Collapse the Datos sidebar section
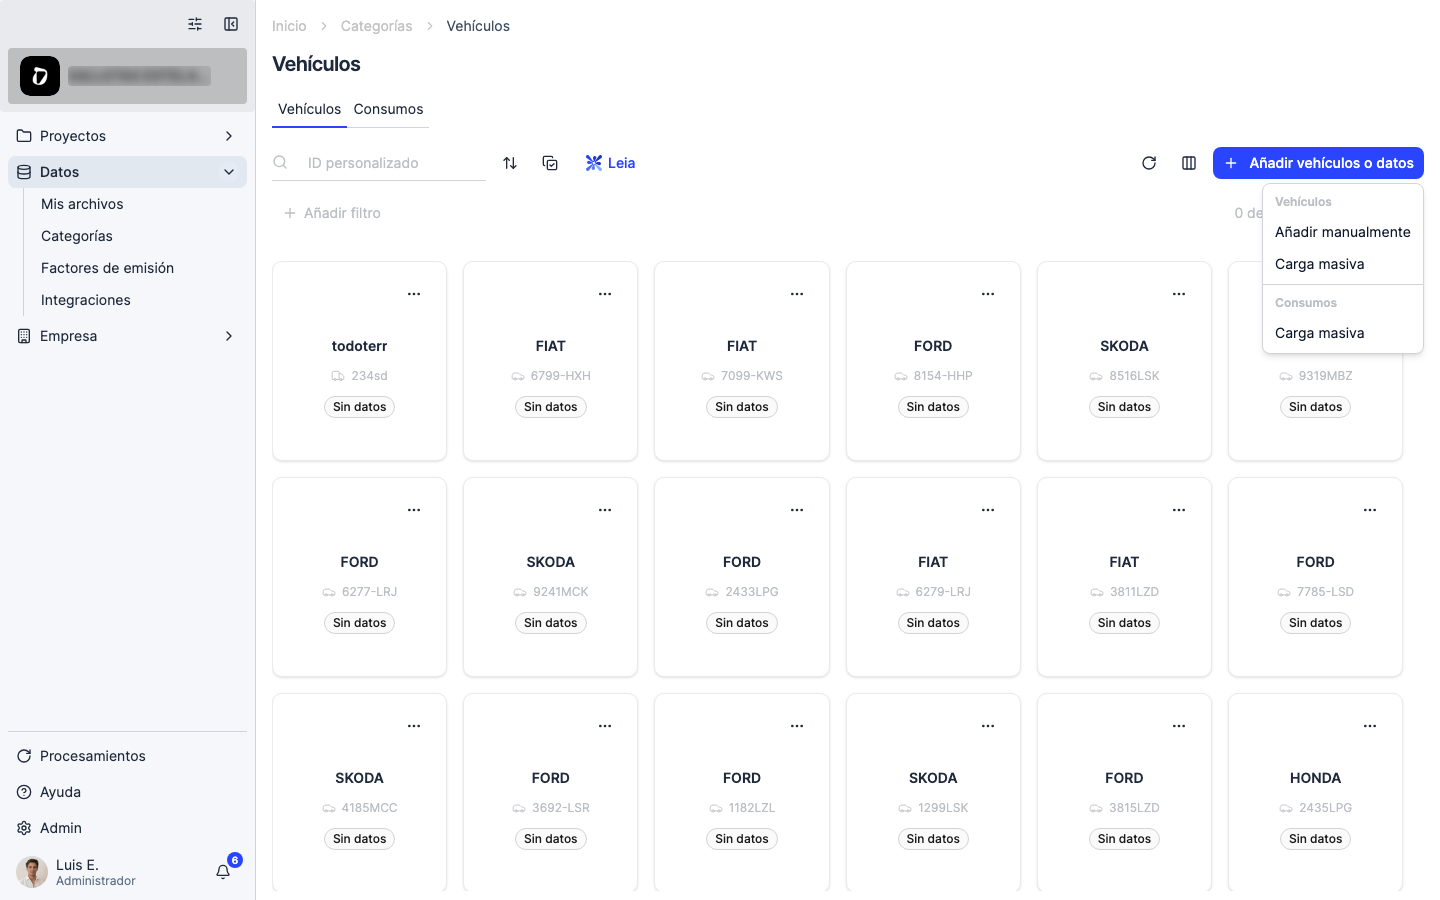1440x900 pixels. click(127, 172)
